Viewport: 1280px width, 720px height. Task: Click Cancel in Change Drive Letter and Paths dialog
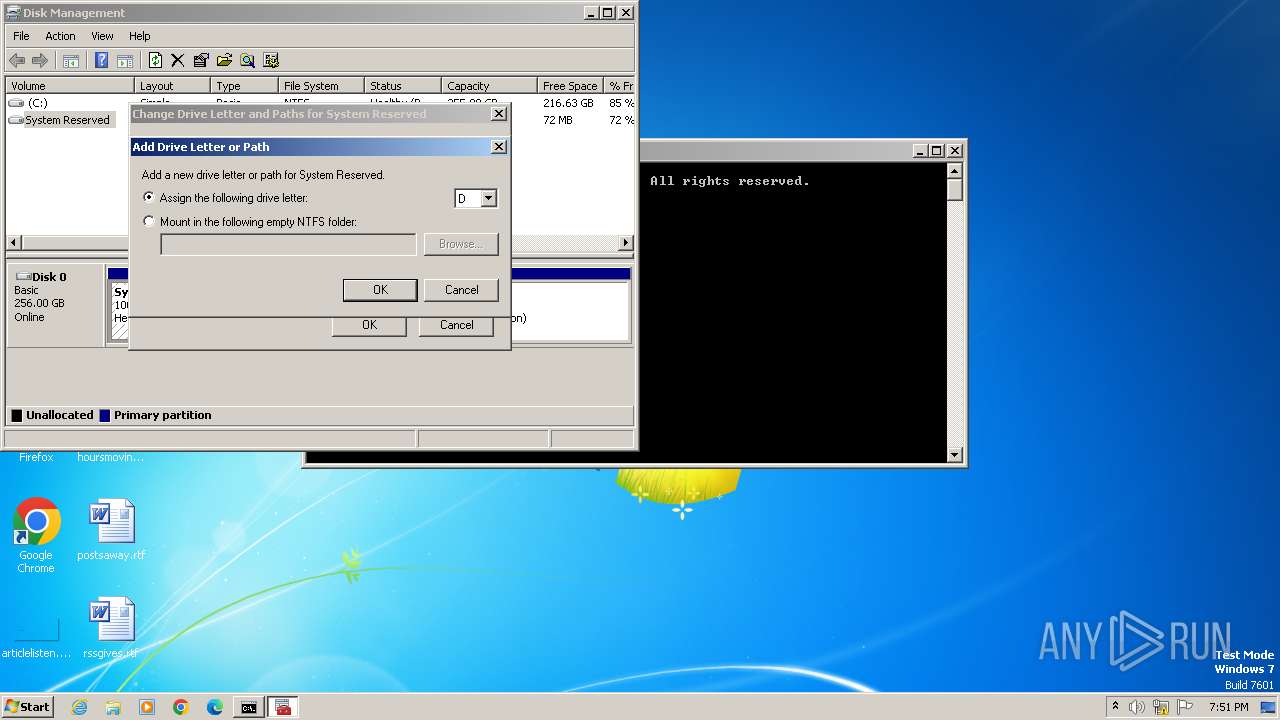point(456,325)
